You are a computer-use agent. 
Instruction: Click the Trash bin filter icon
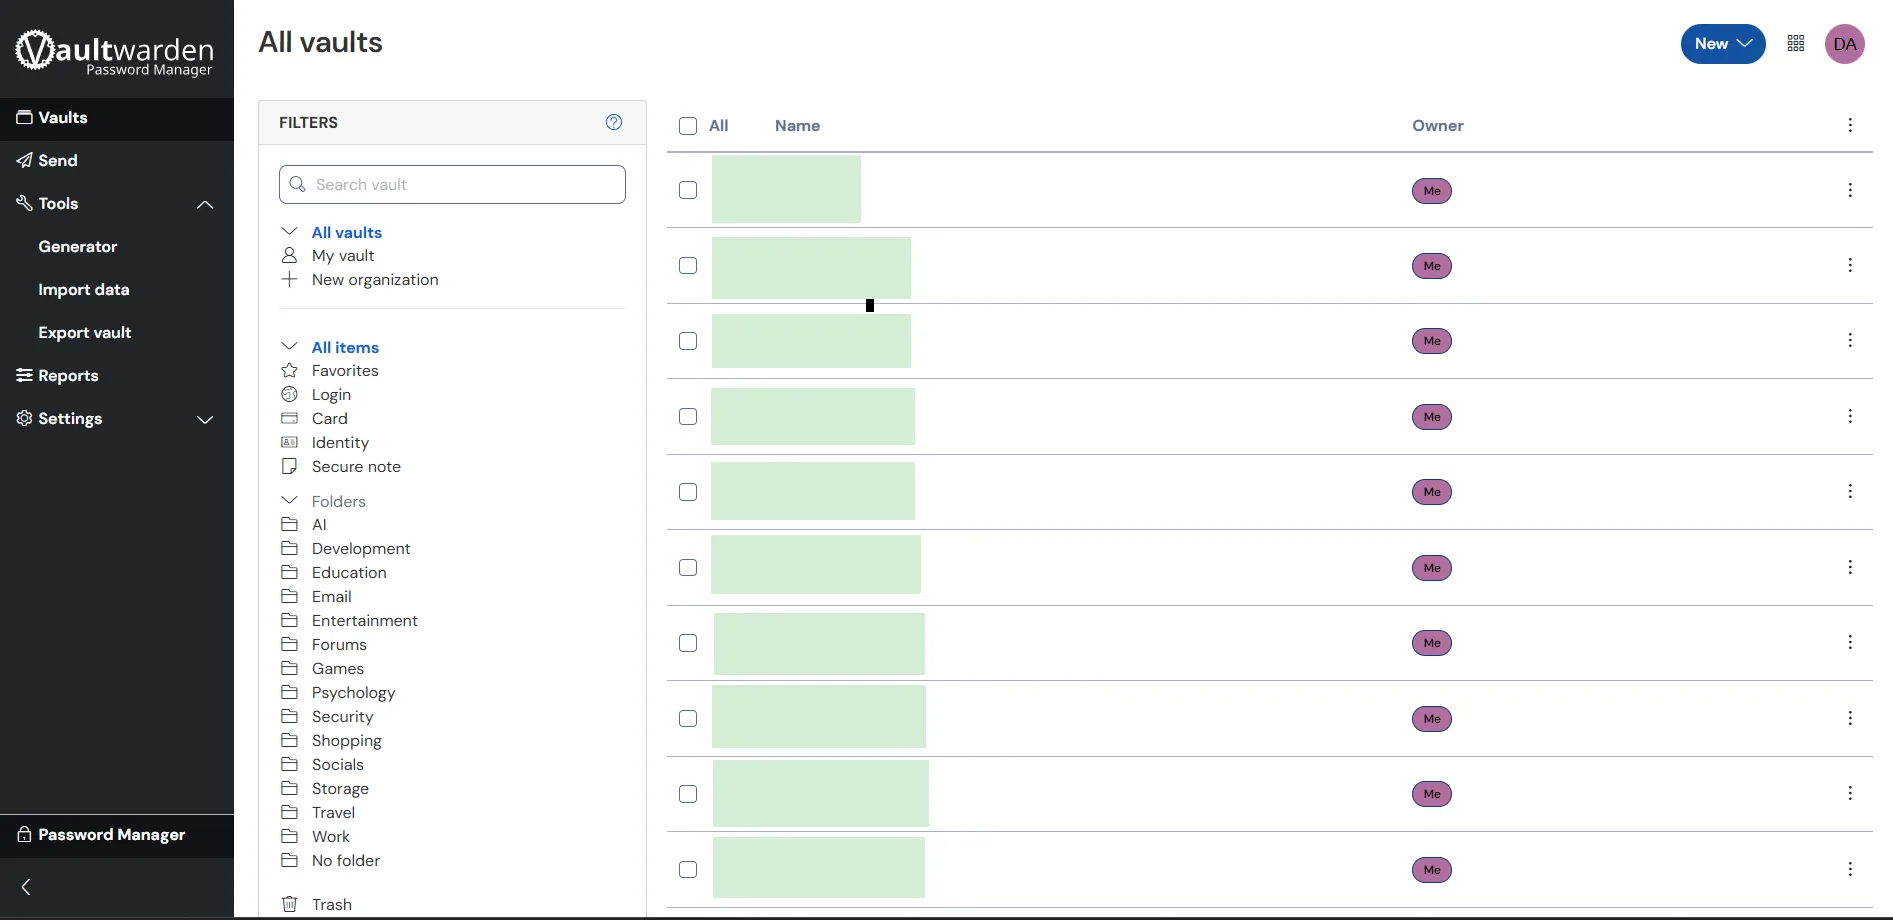point(290,904)
